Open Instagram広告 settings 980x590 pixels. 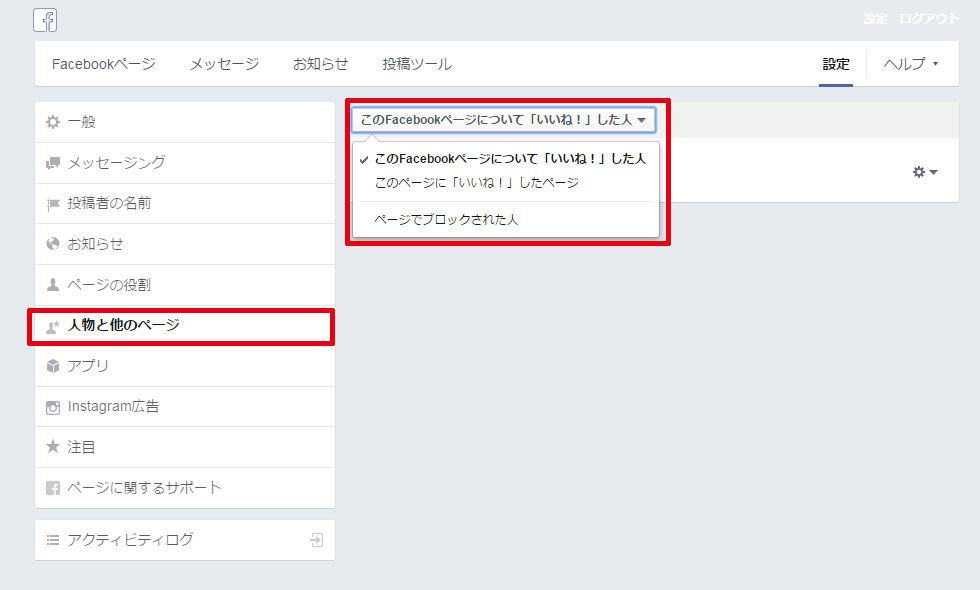185,407
